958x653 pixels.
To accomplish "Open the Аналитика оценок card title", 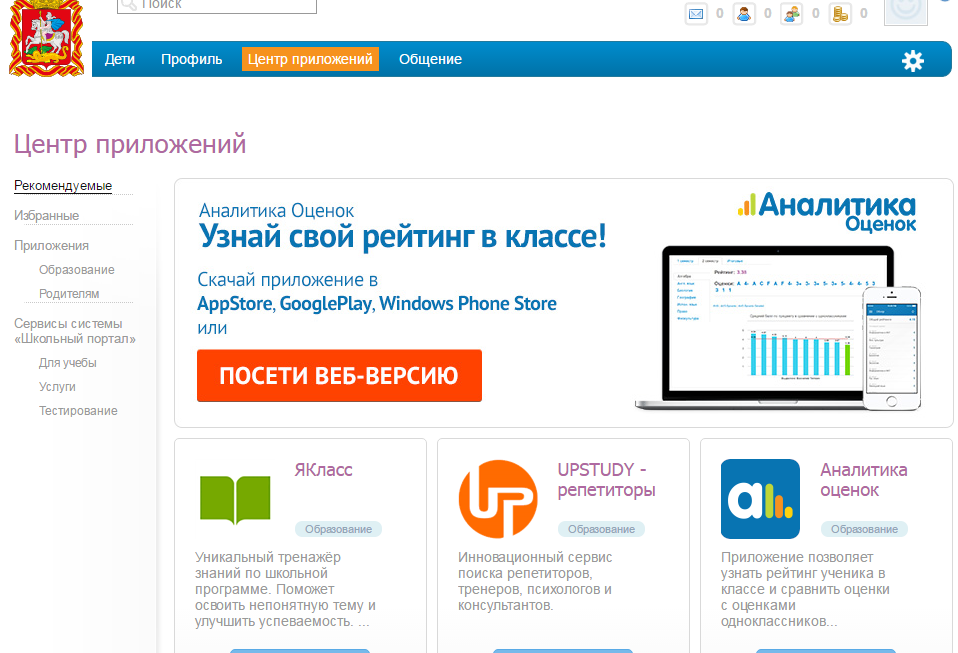I will (863, 480).
